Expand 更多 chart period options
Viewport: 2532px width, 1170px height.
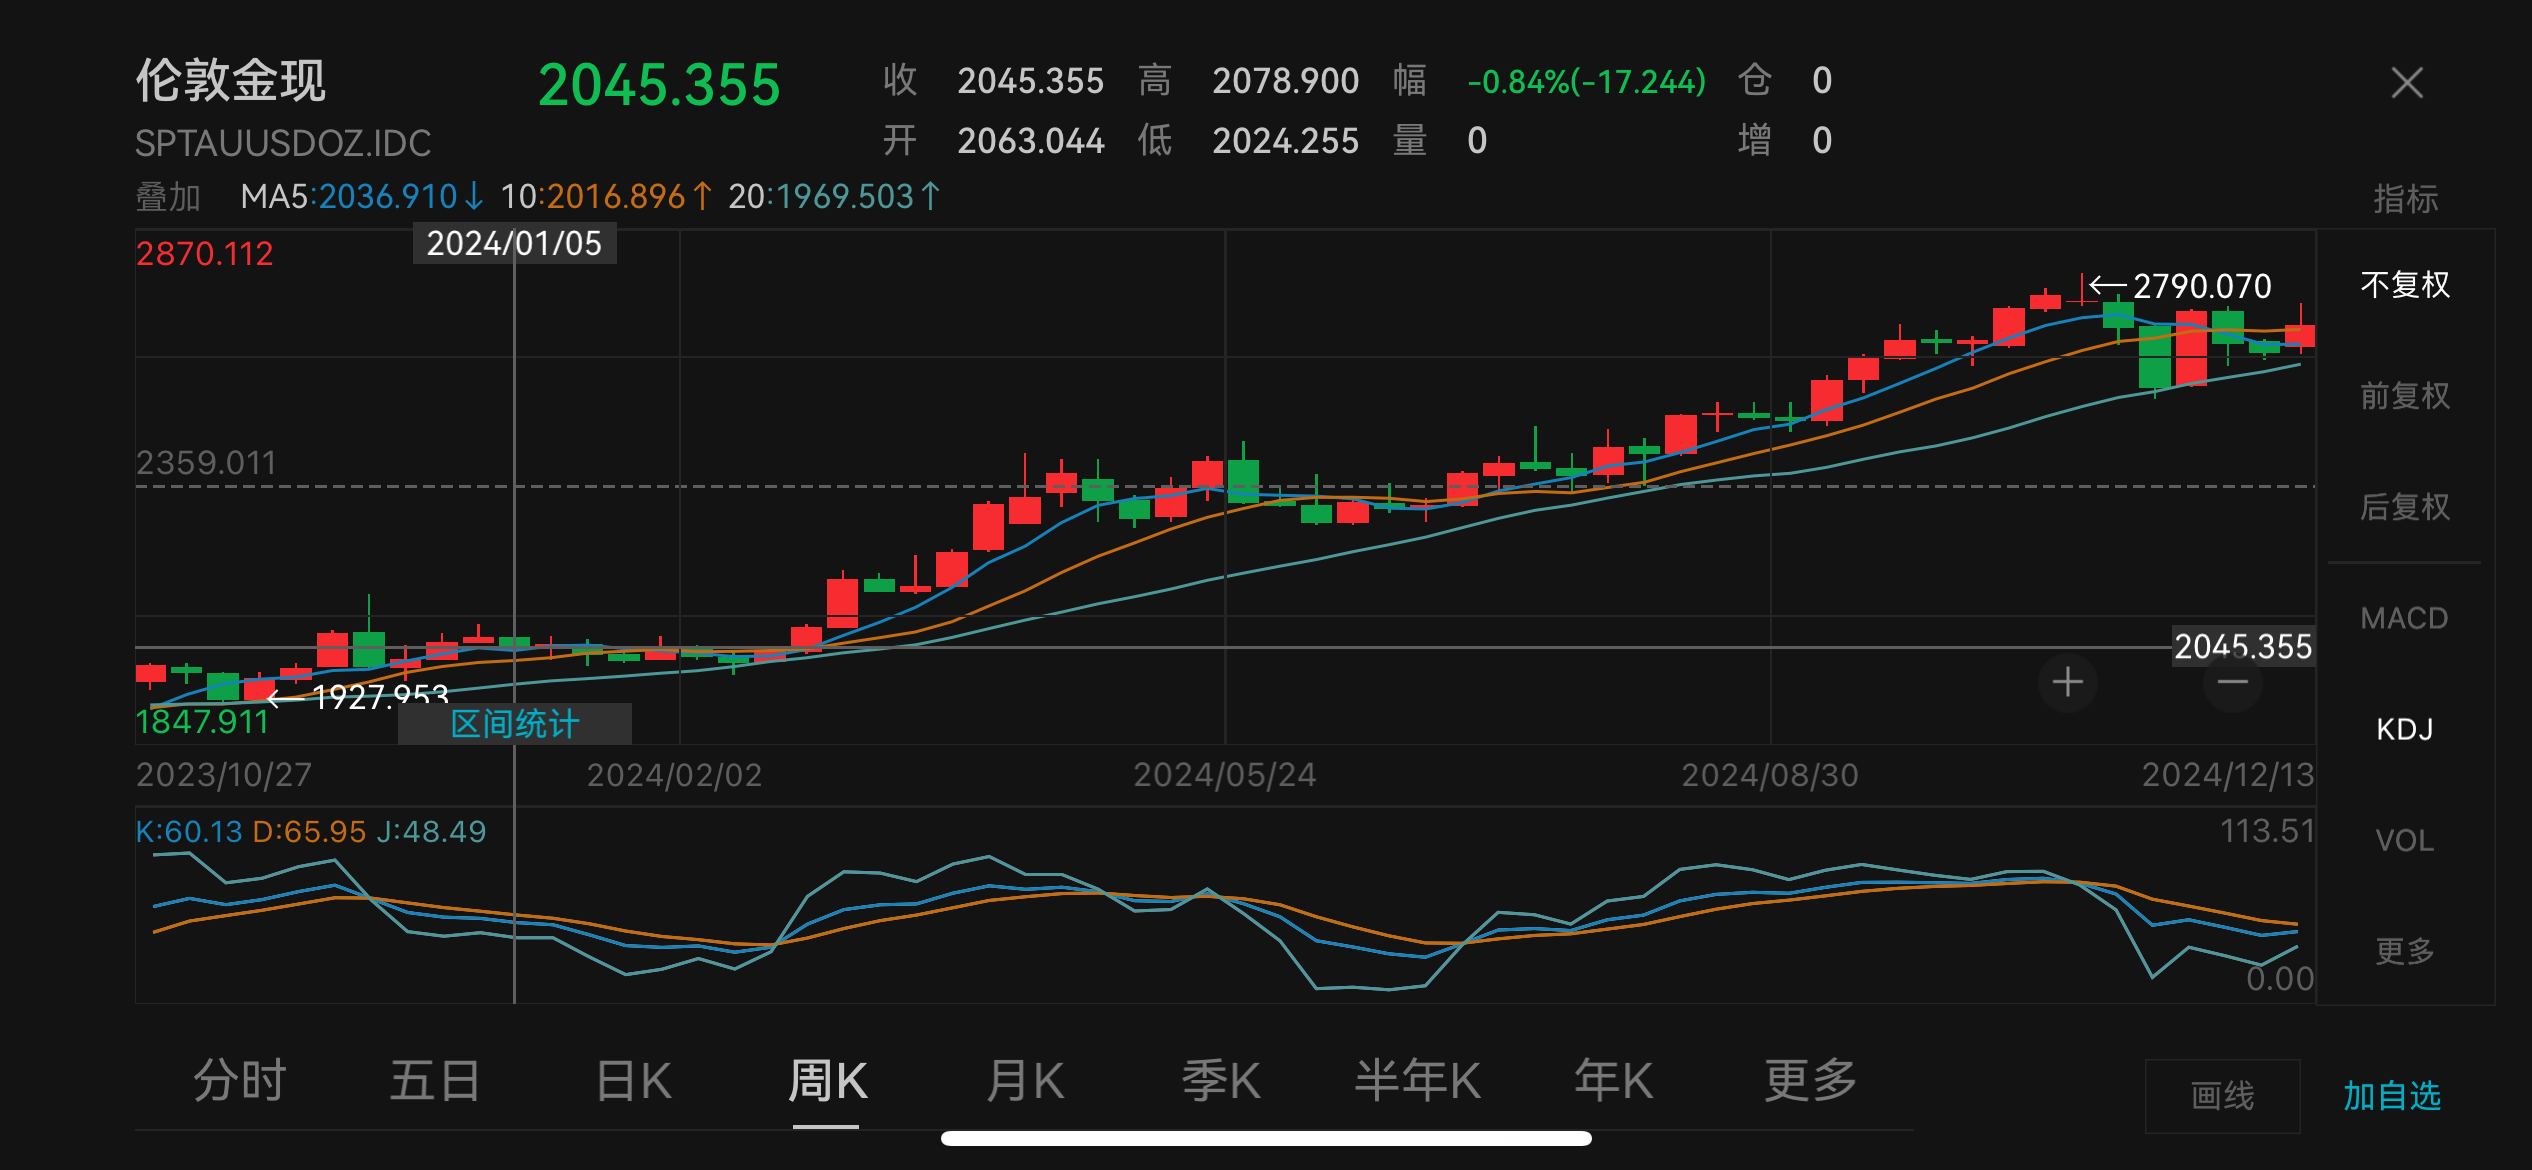(x=1810, y=1081)
